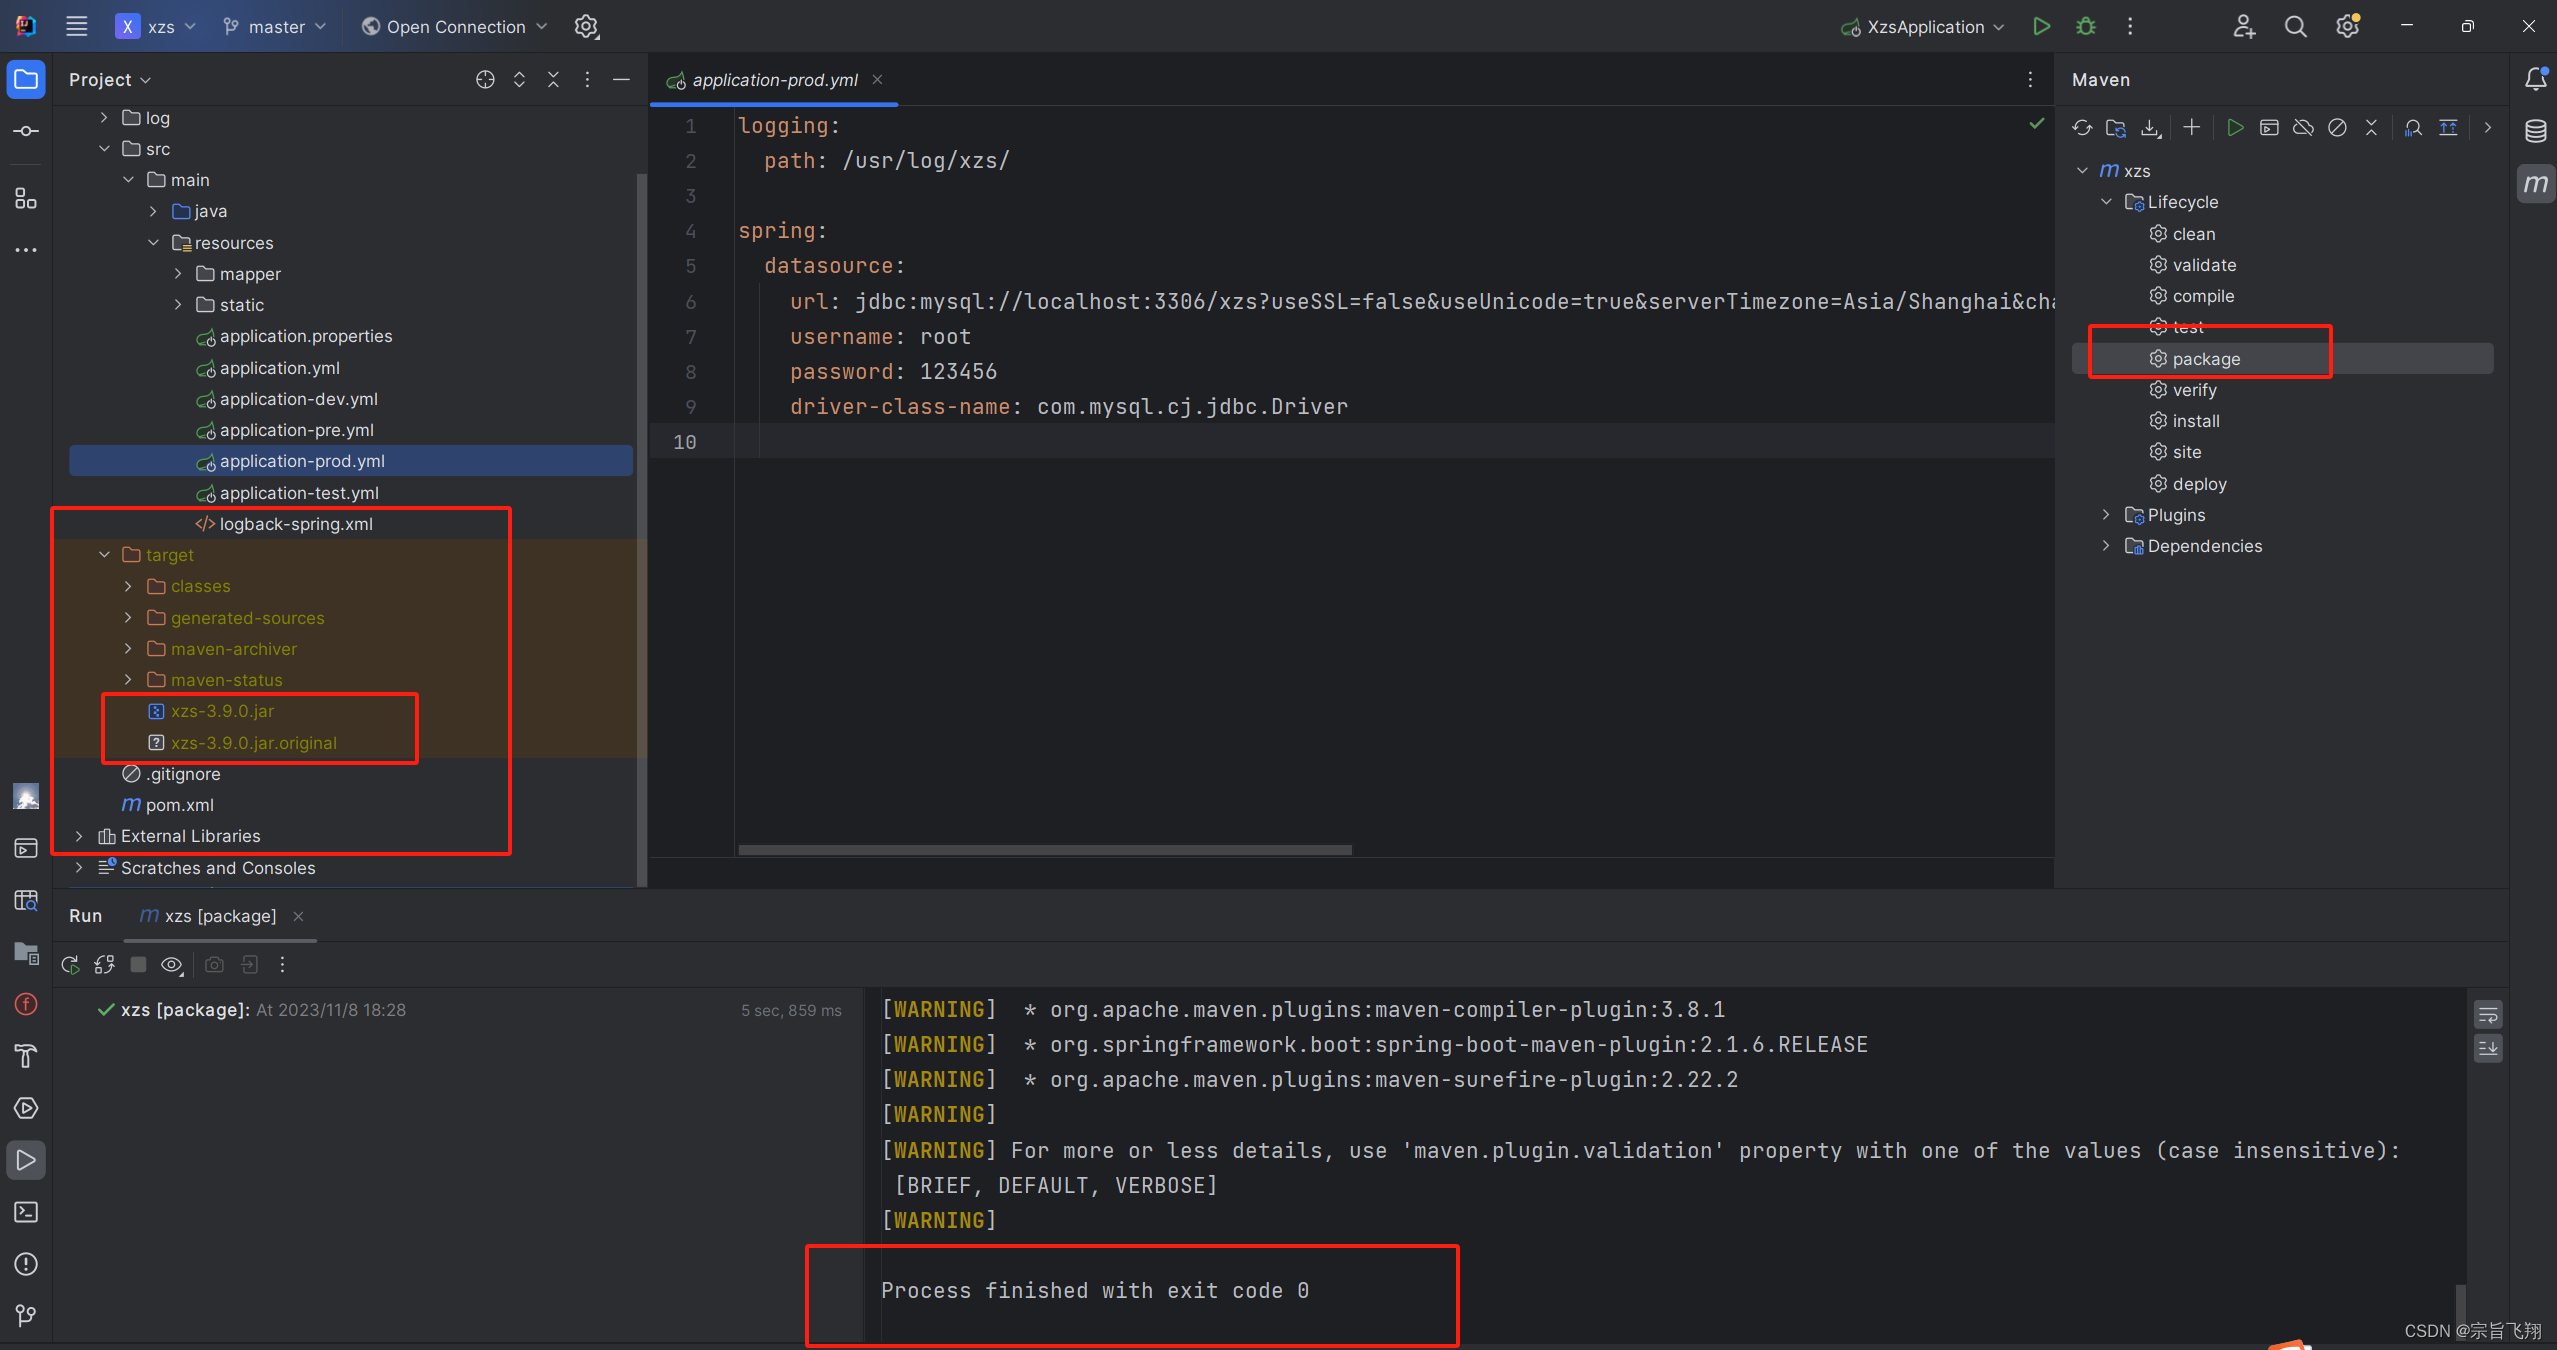Open the Structure tool window icon
The image size is (2557, 1350).
pyautogui.click(x=26, y=198)
